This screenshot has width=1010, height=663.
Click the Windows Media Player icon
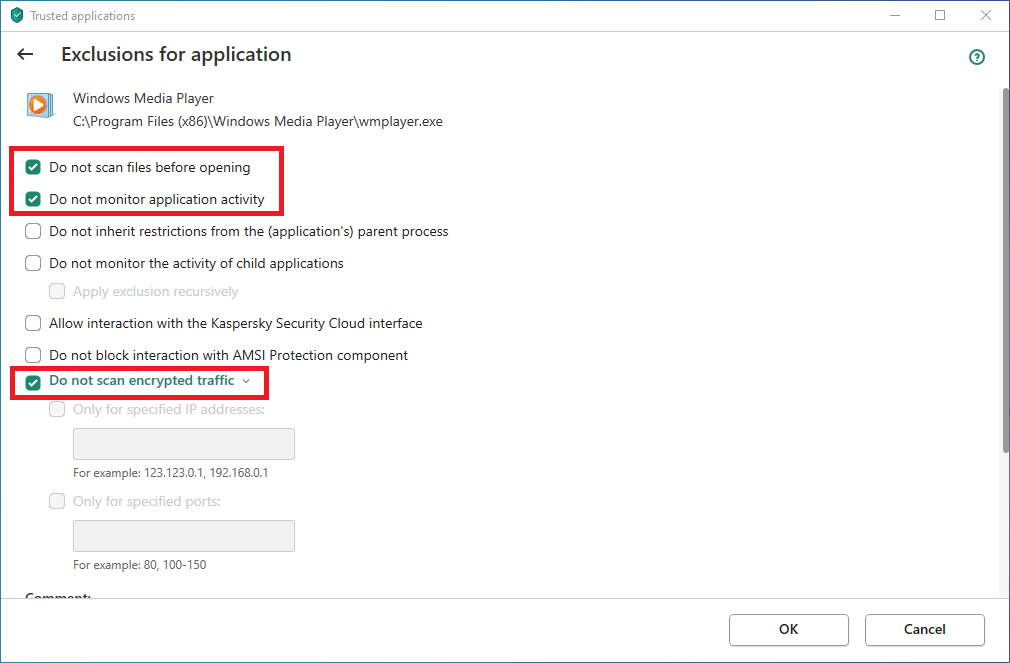pos(39,104)
